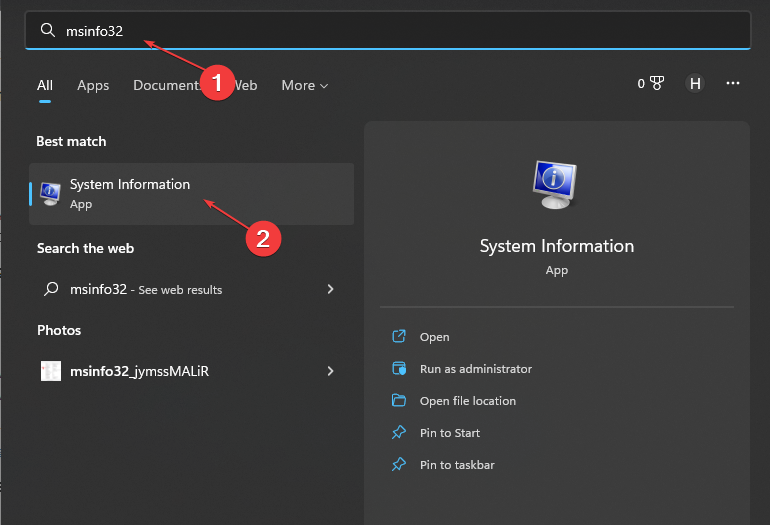Click the Pin to Start pin icon
This screenshot has height=525, width=770.
point(399,432)
